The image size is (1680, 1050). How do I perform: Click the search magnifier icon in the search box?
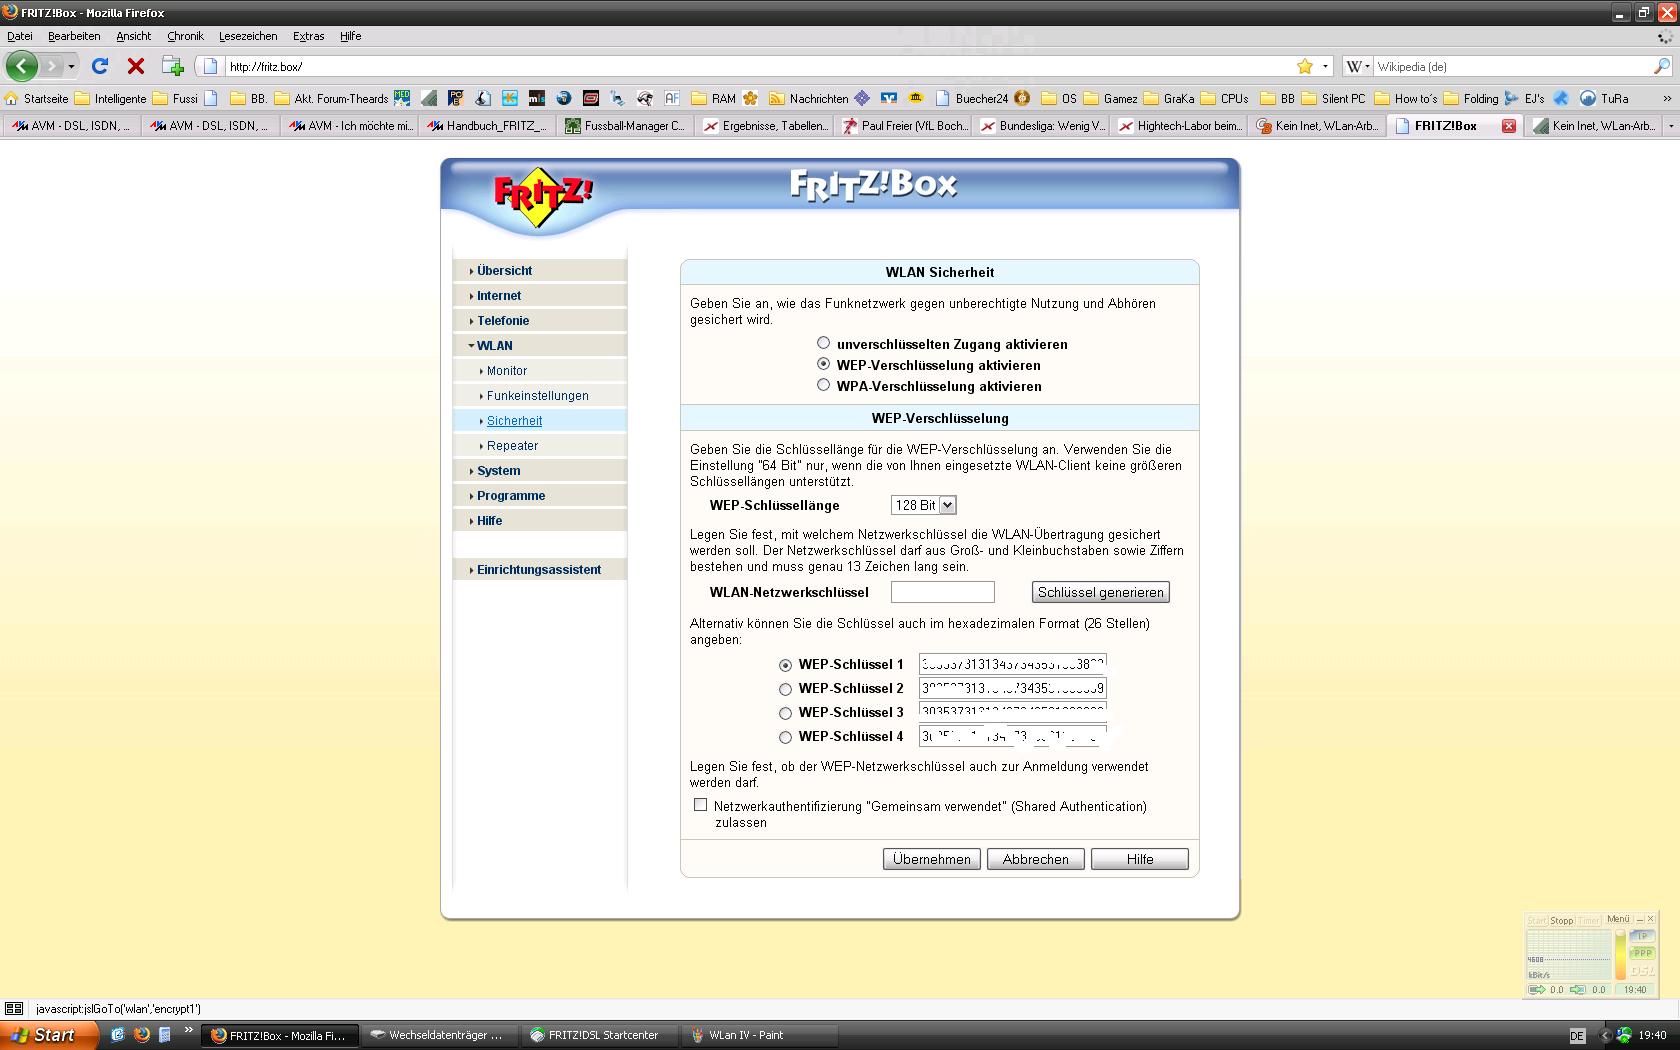[x=1662, y=66]
